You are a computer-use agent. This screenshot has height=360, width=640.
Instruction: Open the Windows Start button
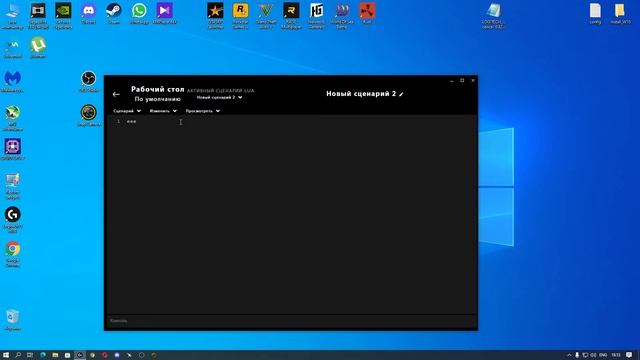6,355
